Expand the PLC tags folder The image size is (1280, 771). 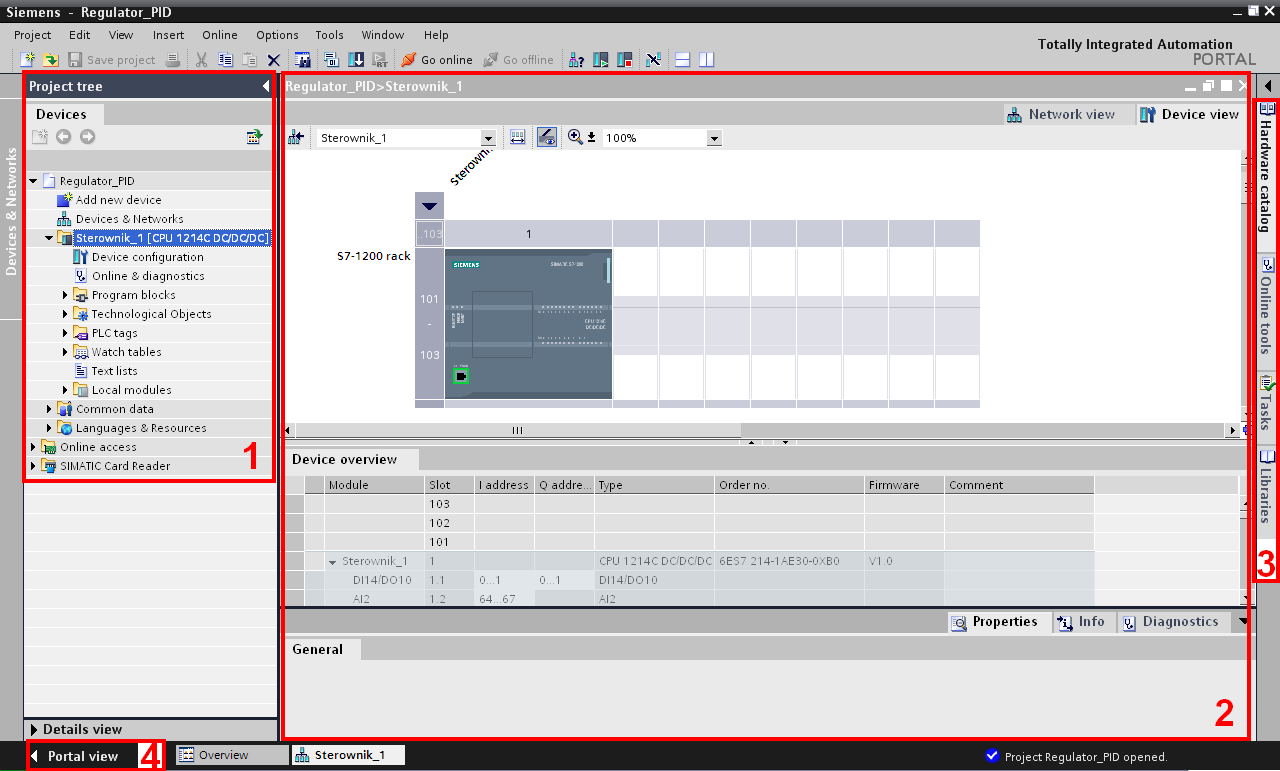[66, 333]
